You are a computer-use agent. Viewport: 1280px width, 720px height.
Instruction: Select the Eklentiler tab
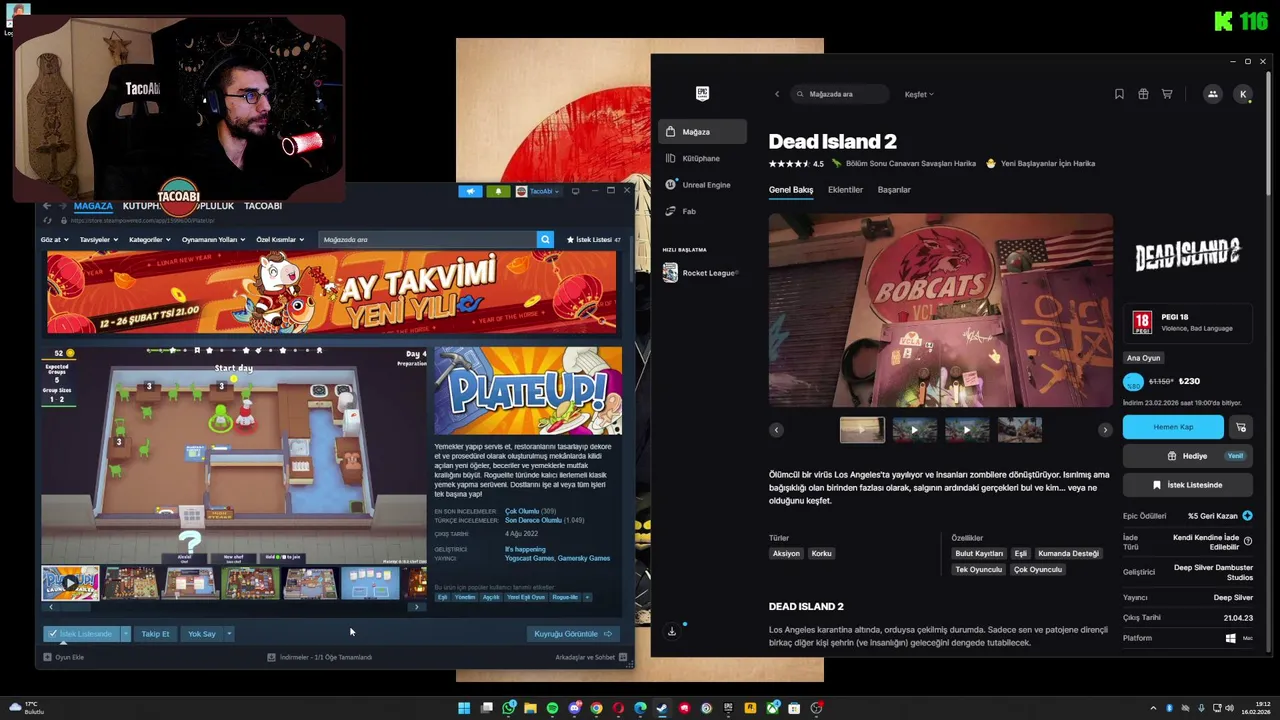(845, 190)
